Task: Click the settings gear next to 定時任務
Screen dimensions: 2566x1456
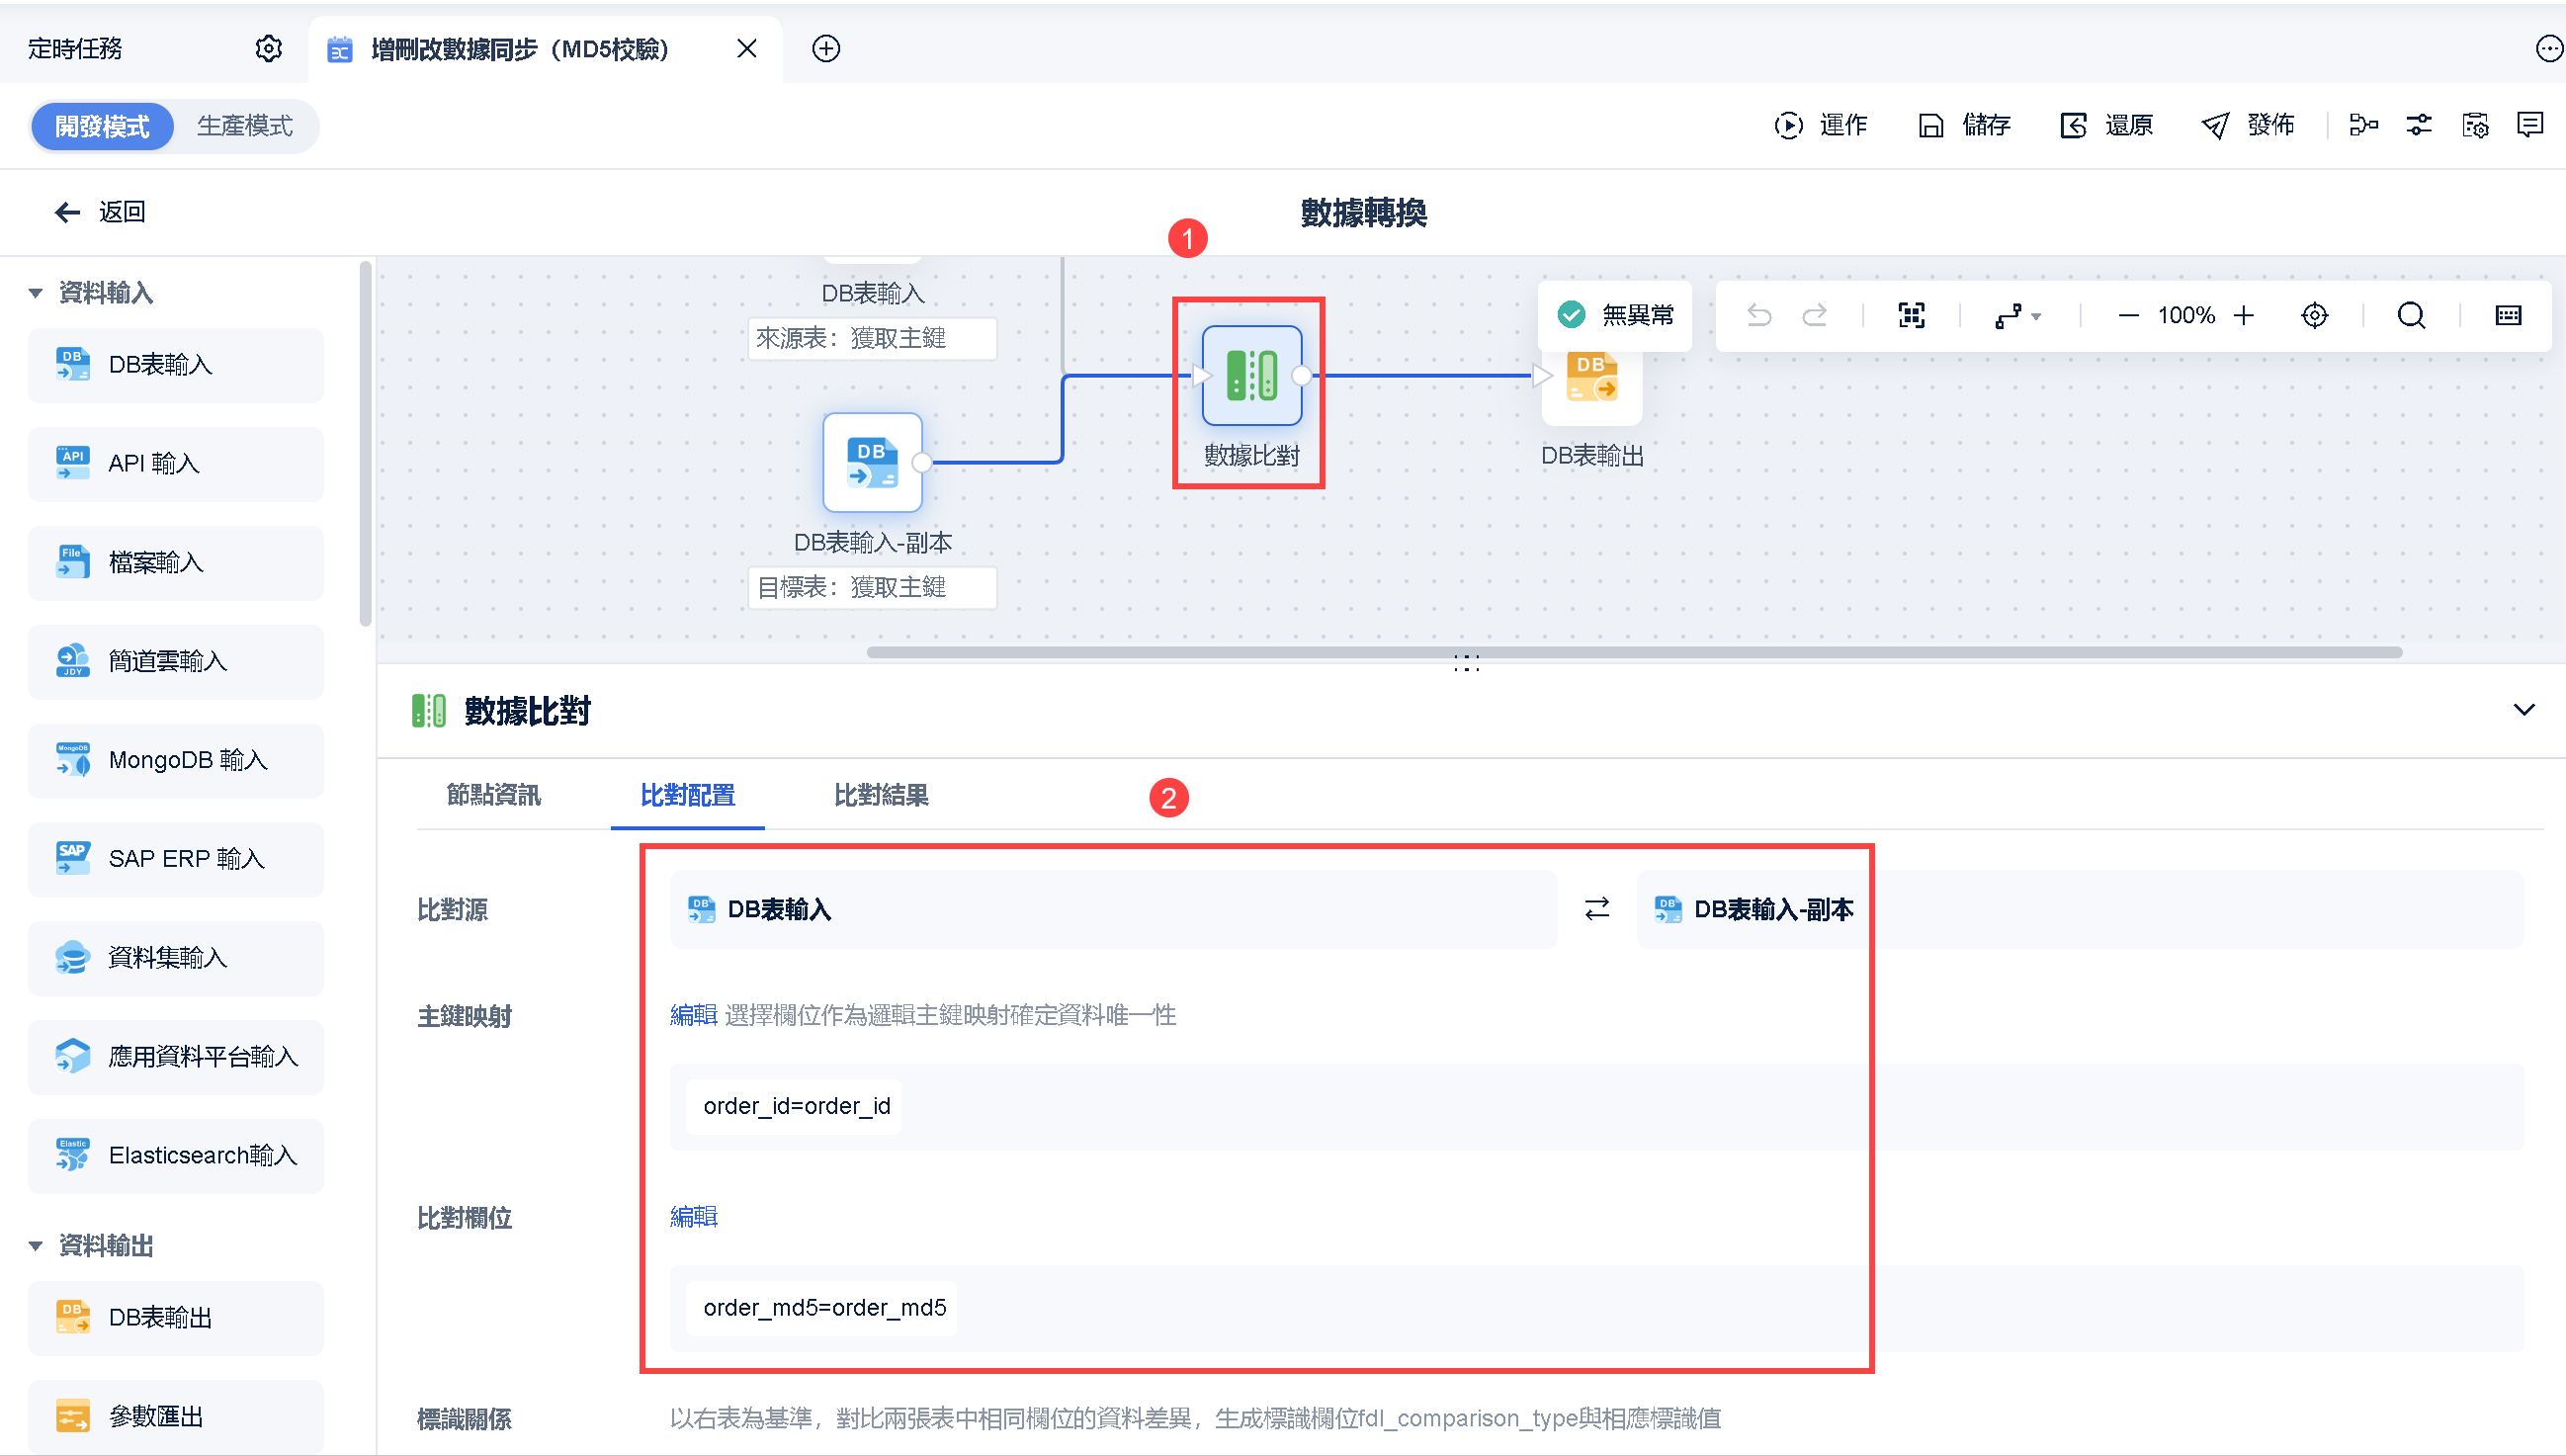Action: (268, 48)
